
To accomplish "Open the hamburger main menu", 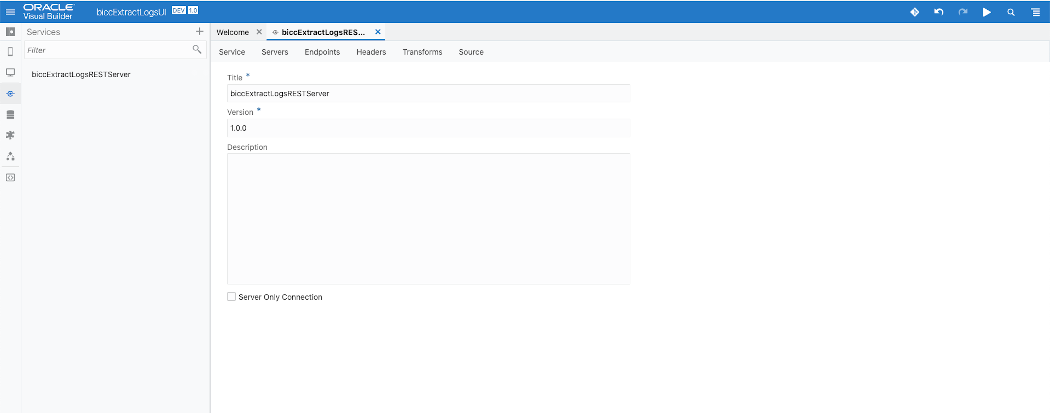I will point(10,11).
